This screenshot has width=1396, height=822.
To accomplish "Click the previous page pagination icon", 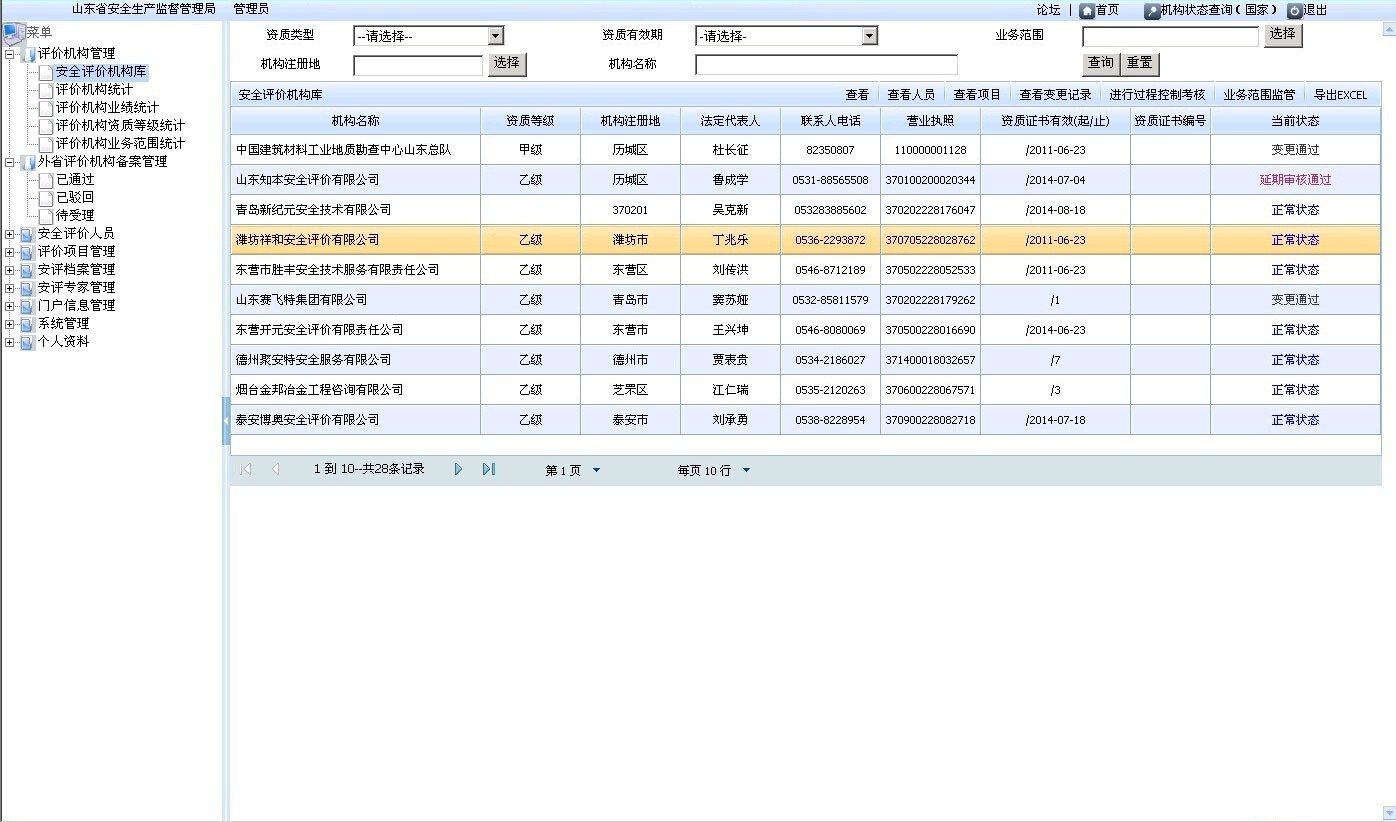I will click(x=275, y=468).
